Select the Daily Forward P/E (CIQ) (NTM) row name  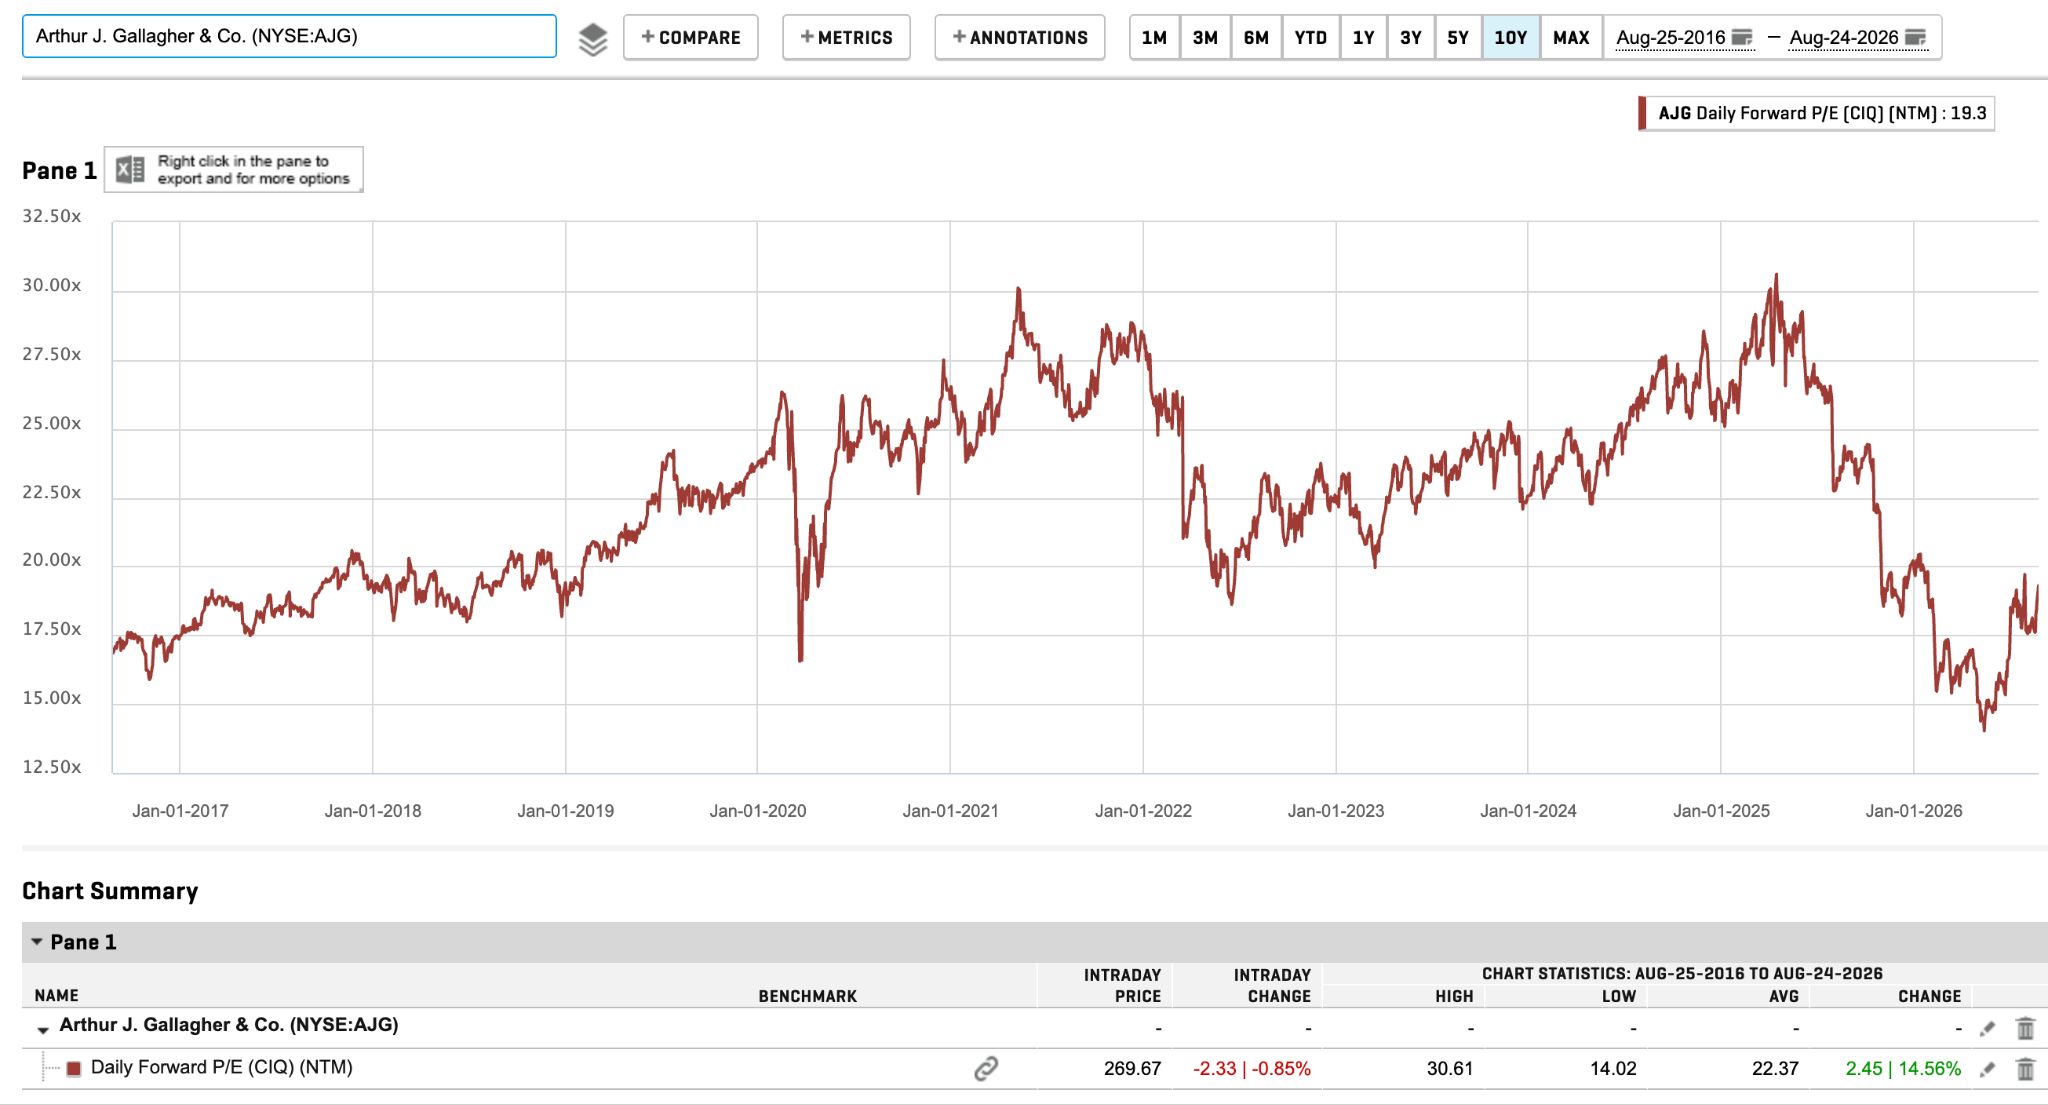pos(222,1068)
